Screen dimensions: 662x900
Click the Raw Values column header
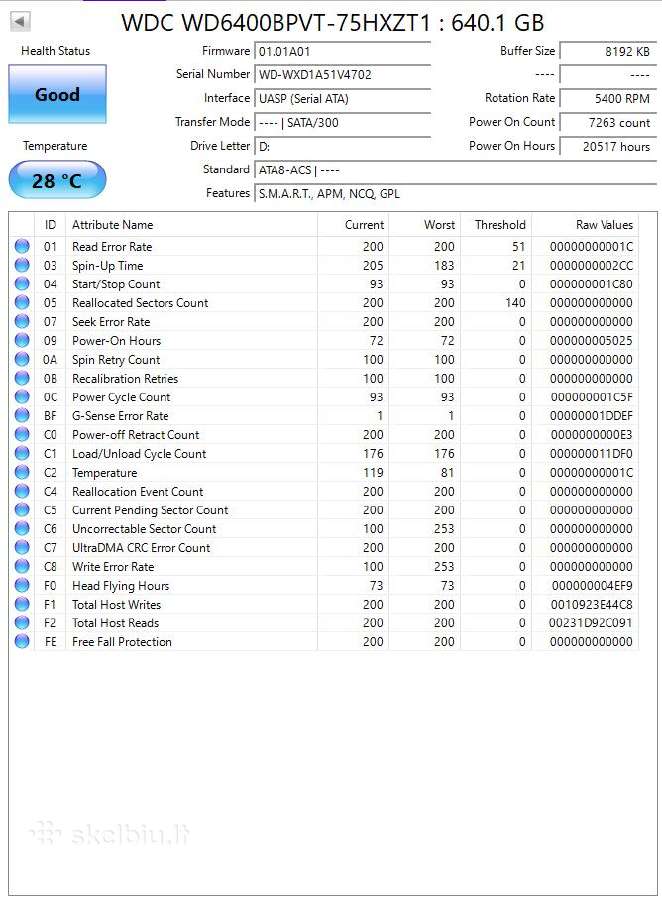[585, 224]
